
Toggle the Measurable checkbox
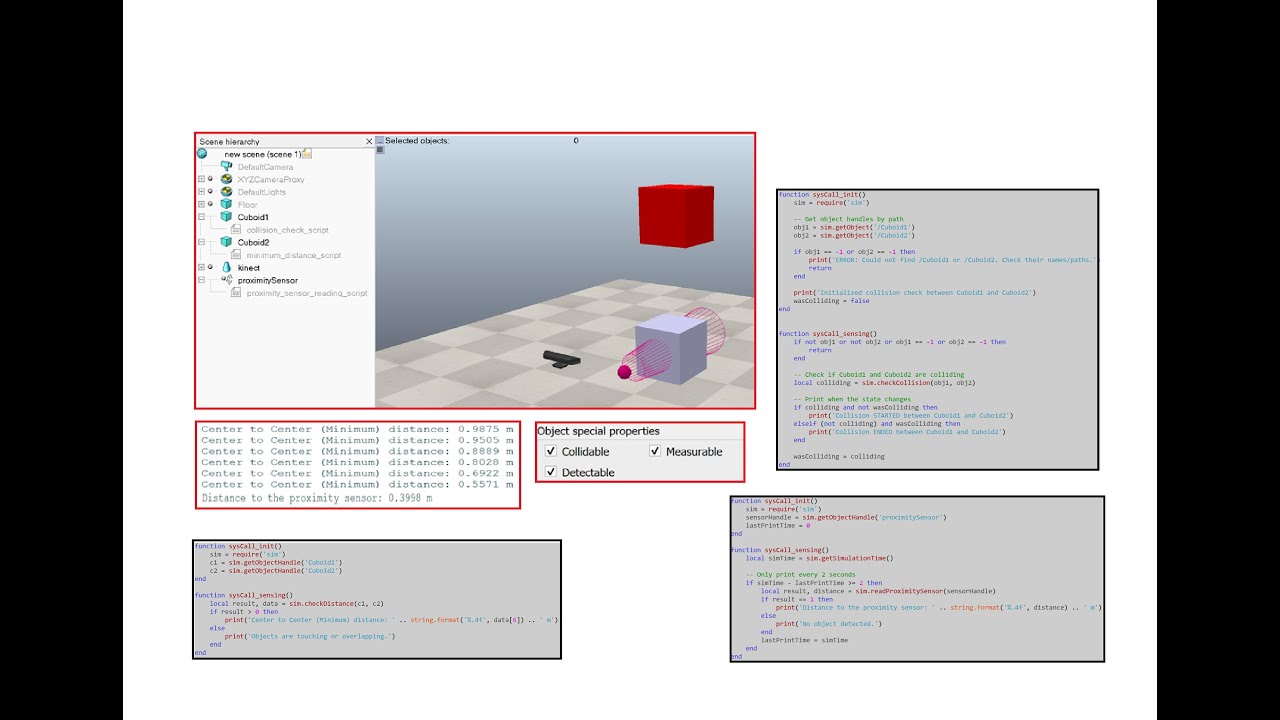655,452
